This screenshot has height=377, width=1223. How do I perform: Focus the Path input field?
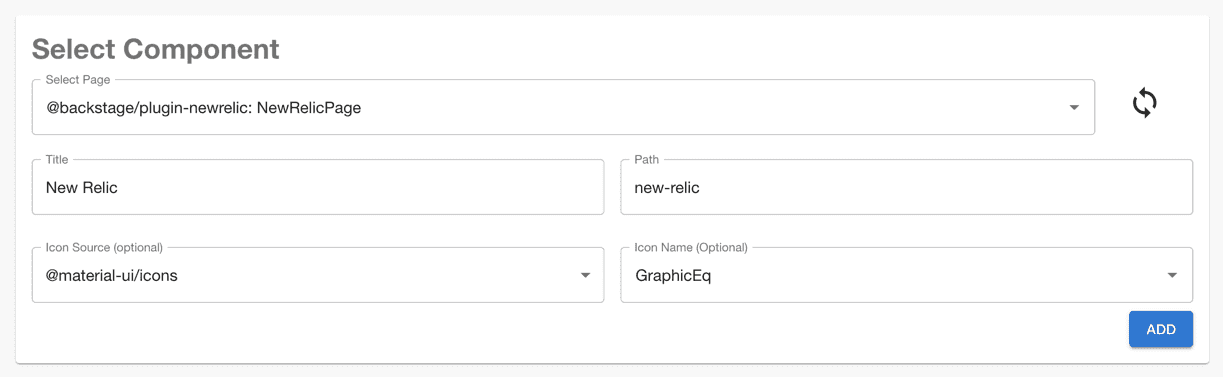(907, 187)
